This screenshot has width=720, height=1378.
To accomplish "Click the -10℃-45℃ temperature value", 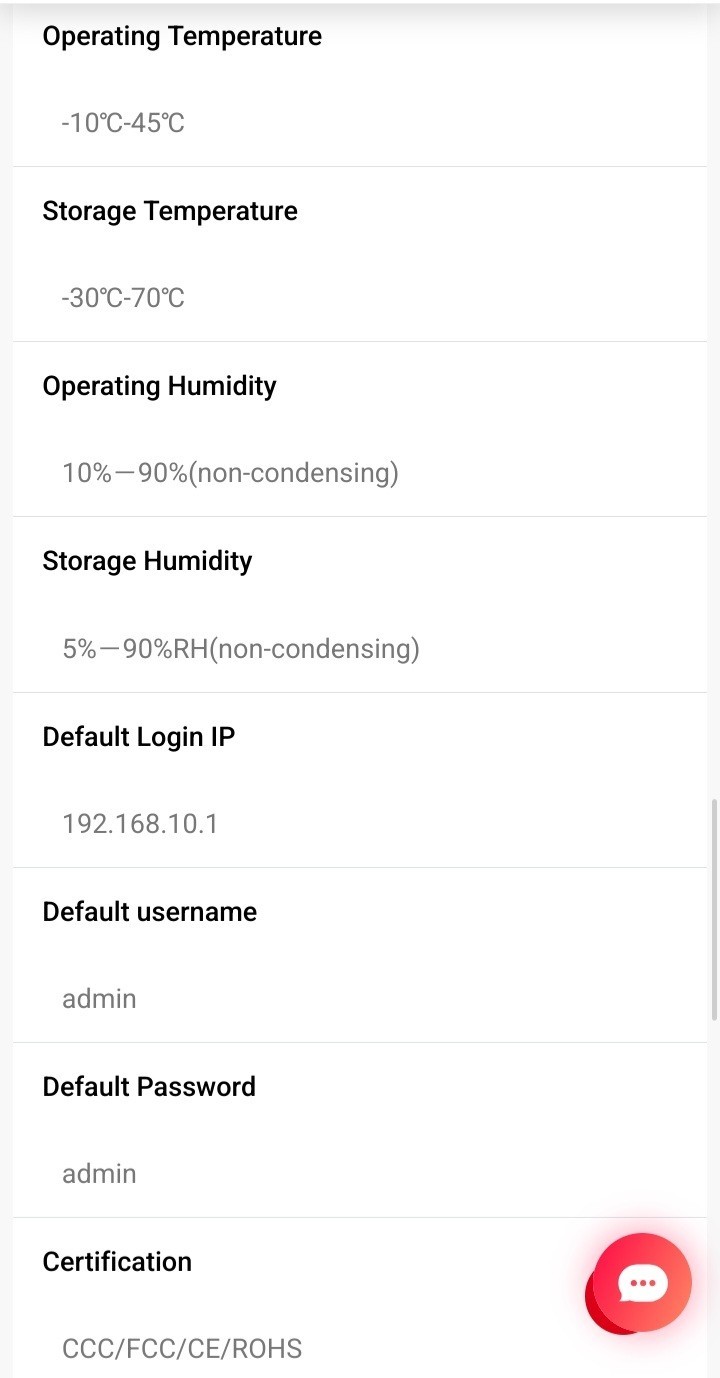I will click(123, 123).
